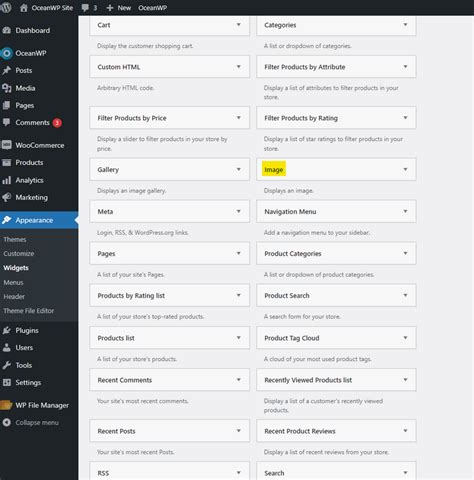Open the OceanWP Site home icon
Image resolution: width=474 pixels, height=480 pixels.
tap(24, 8)
